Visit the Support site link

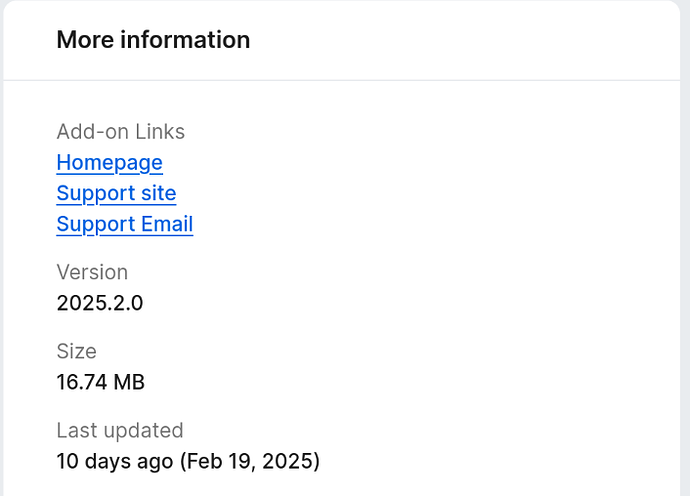point(116,193)
